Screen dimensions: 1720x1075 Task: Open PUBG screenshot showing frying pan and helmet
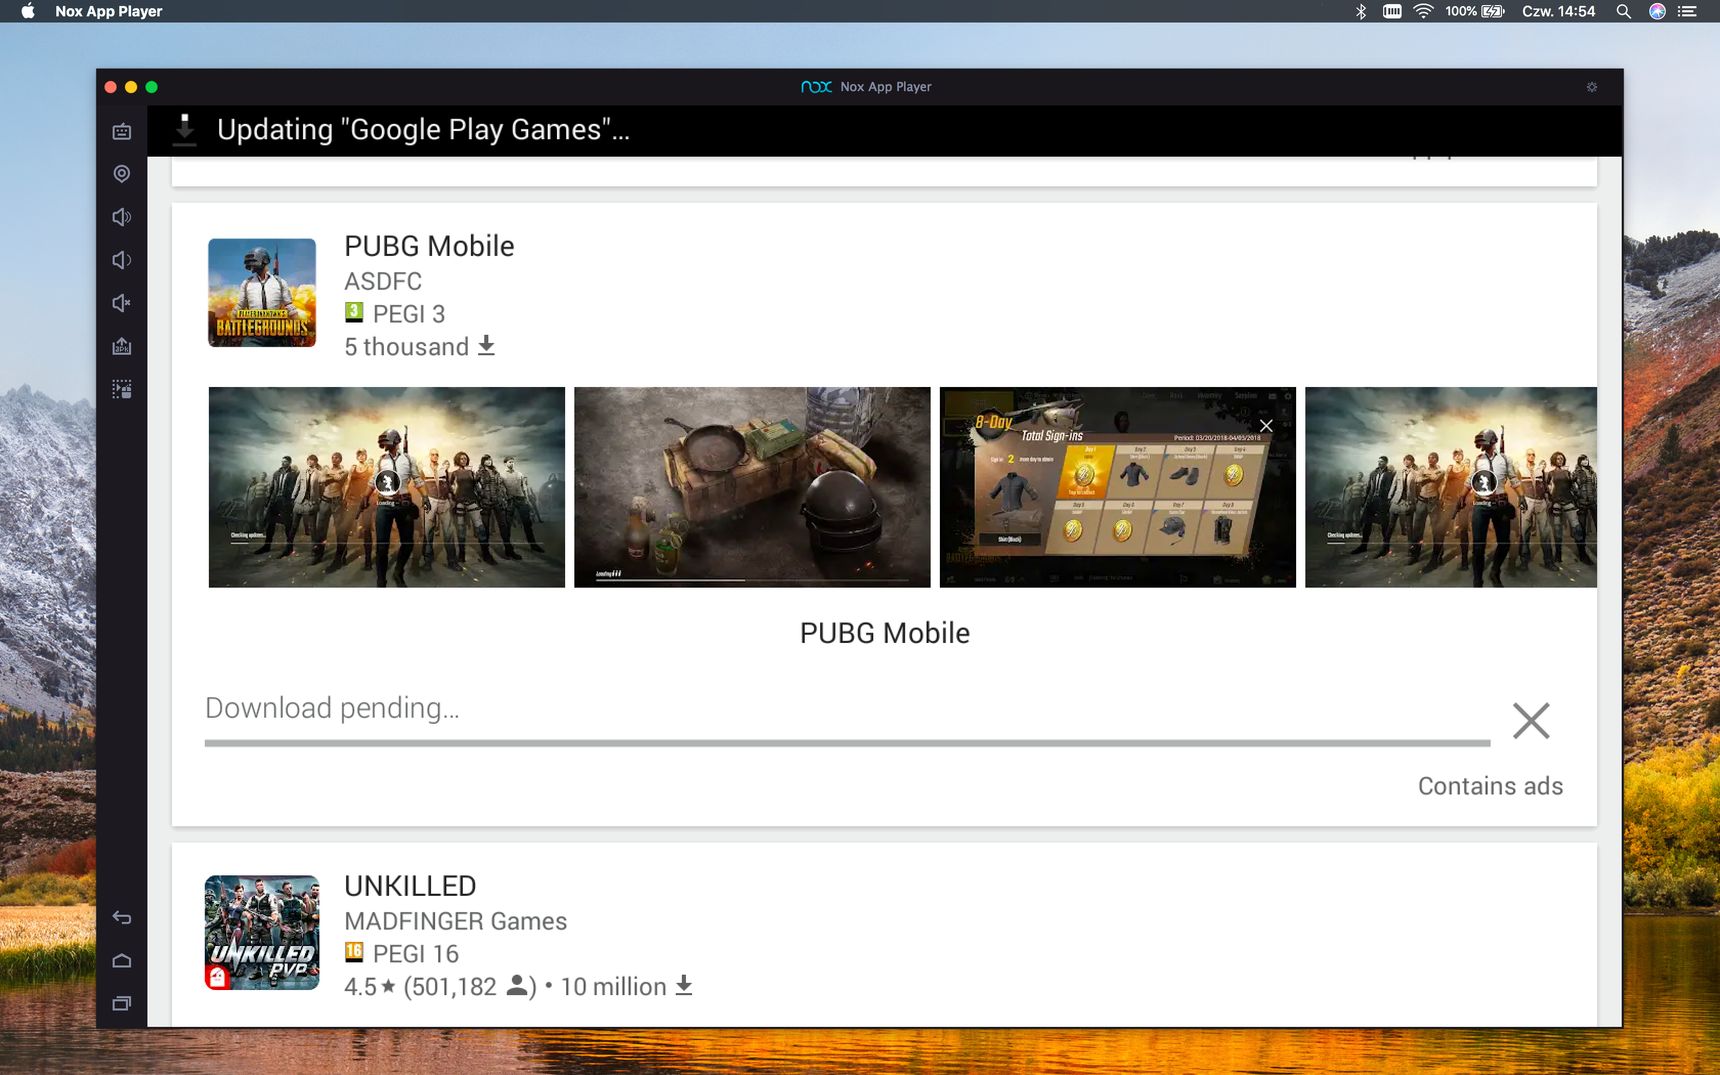pos(752,487)
